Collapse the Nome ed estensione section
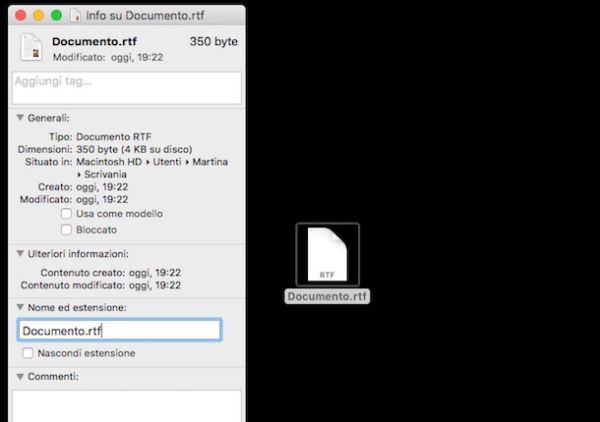Viewport: 600px width, 422px height. (x=21, y=307)
